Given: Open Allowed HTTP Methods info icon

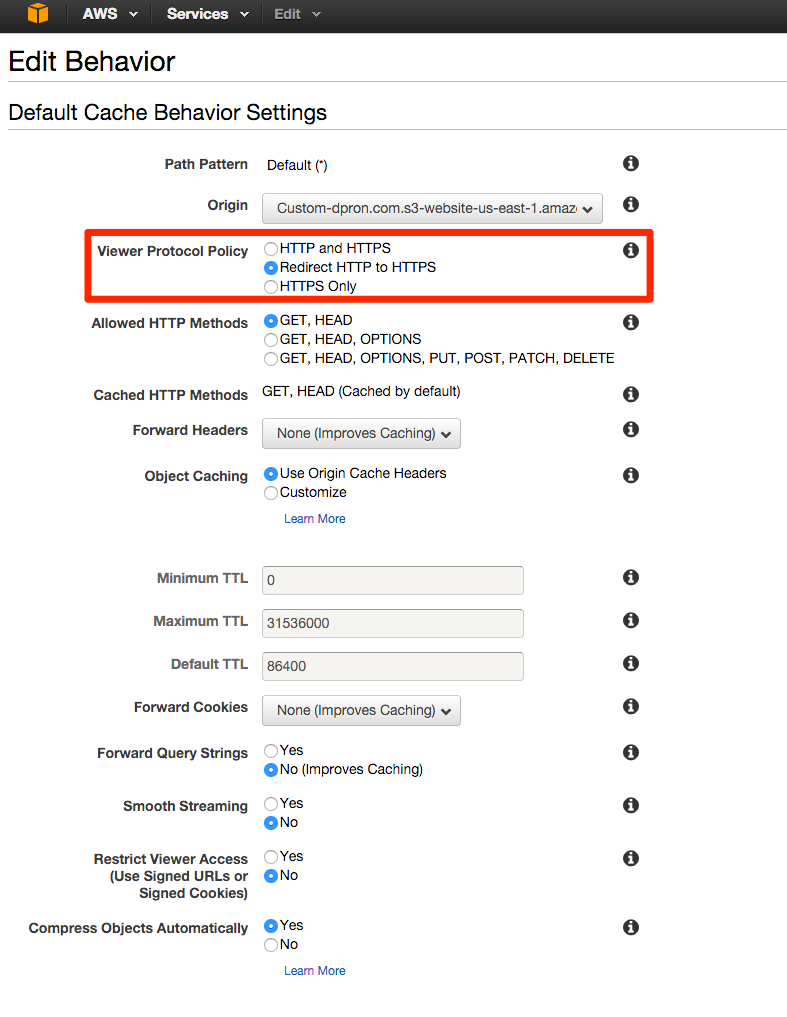Looking at the screenshot, I should [x=631, y=322].
